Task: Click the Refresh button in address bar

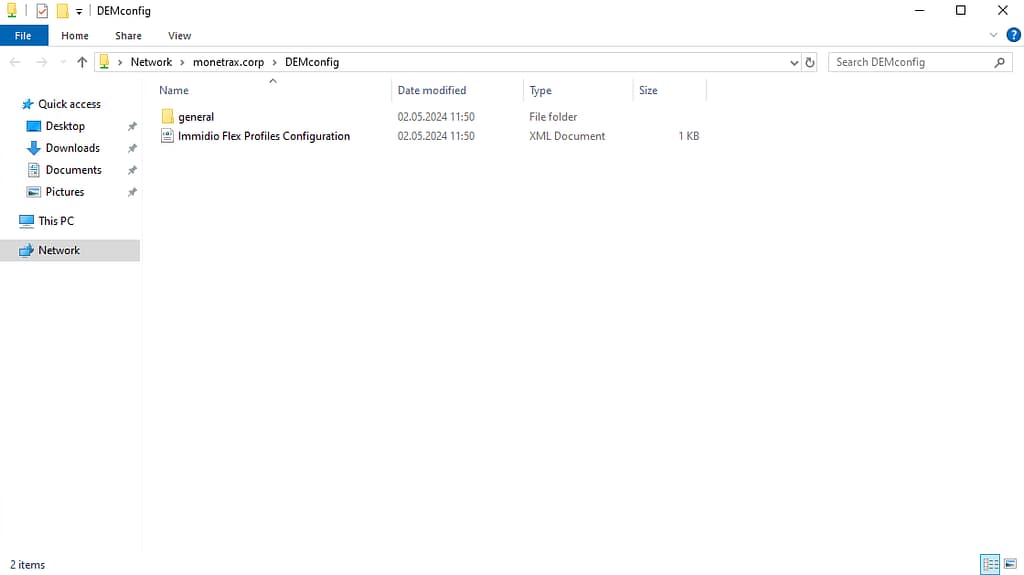Action: pos(810,62)
